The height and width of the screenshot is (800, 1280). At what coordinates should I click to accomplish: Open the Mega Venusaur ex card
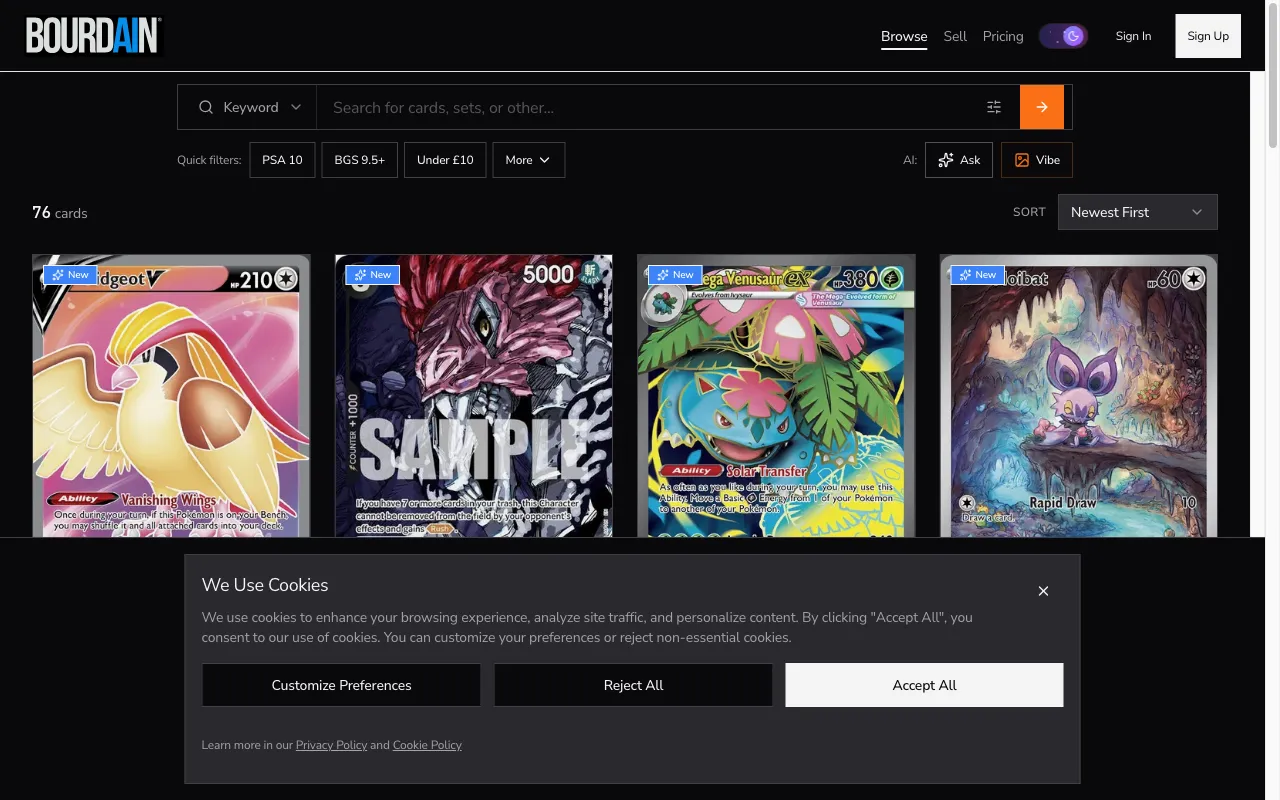[x=776, y=396]
